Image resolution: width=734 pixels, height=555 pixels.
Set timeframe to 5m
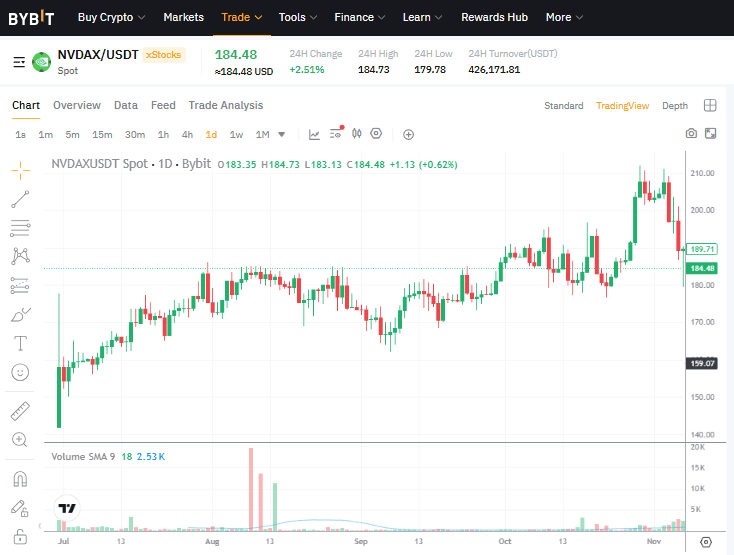pyautogui.click(x=72, y=135)
